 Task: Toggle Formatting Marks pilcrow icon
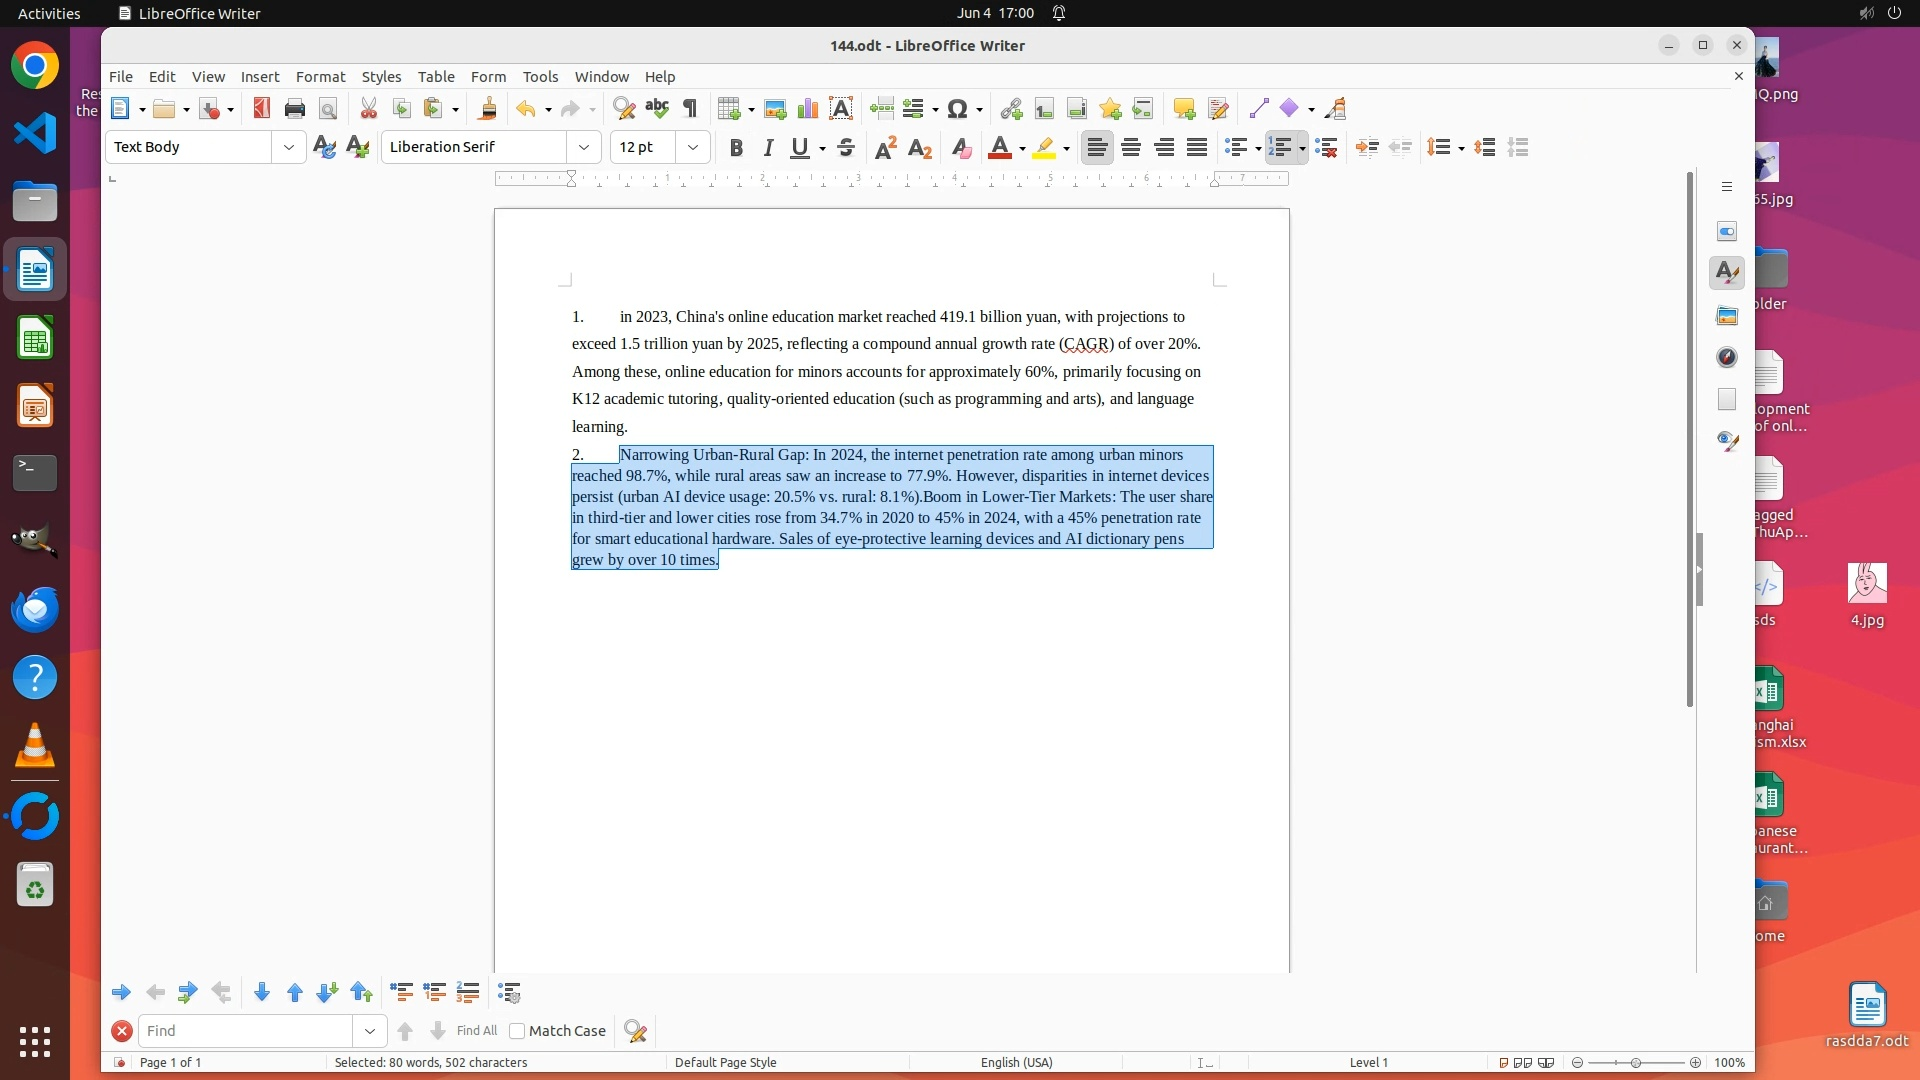coord(690,109)
